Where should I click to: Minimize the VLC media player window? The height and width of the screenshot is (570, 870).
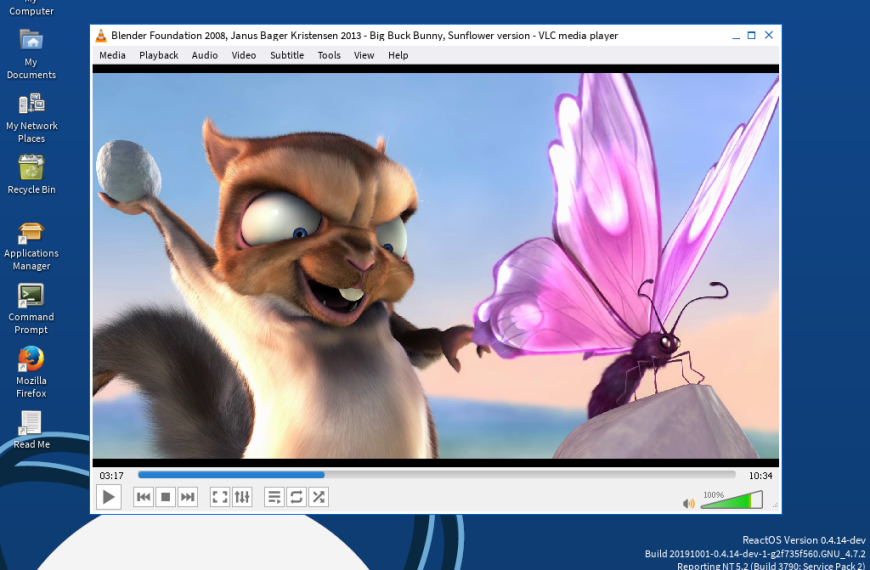[x=736, y=36]
